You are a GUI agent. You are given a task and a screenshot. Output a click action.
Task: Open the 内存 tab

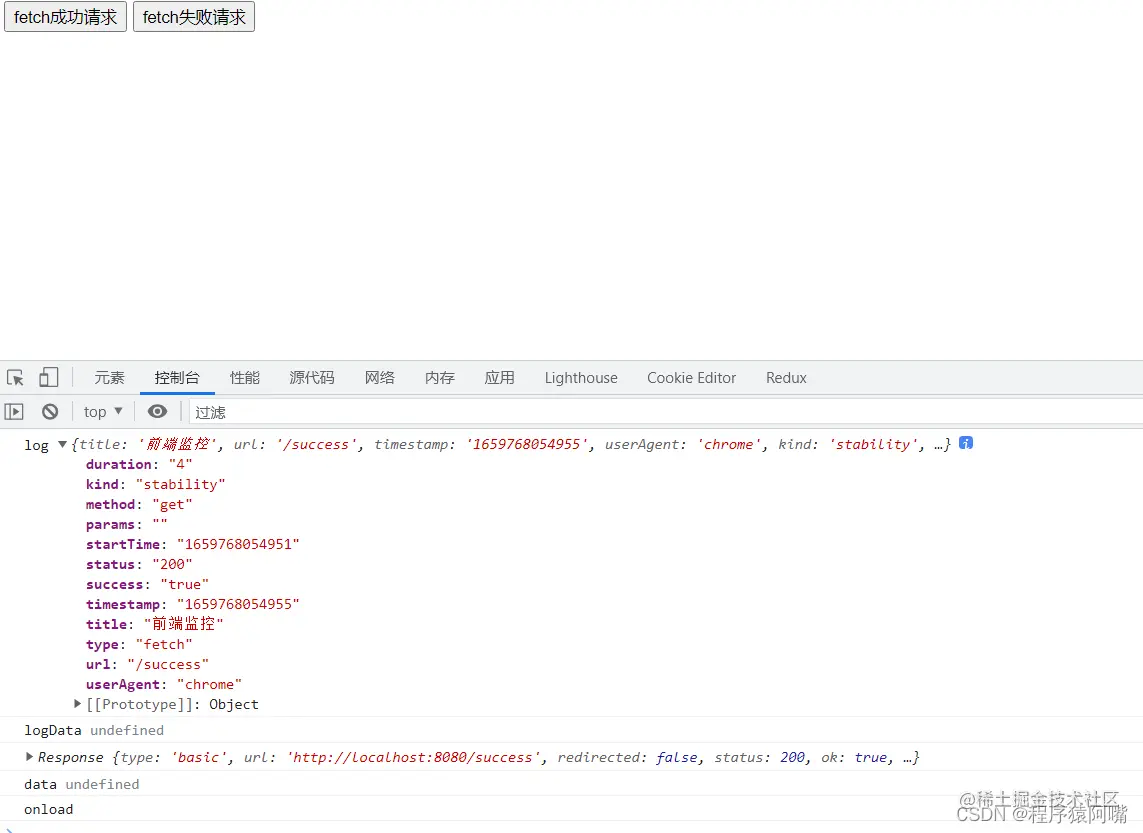click(x=440, y=378)
